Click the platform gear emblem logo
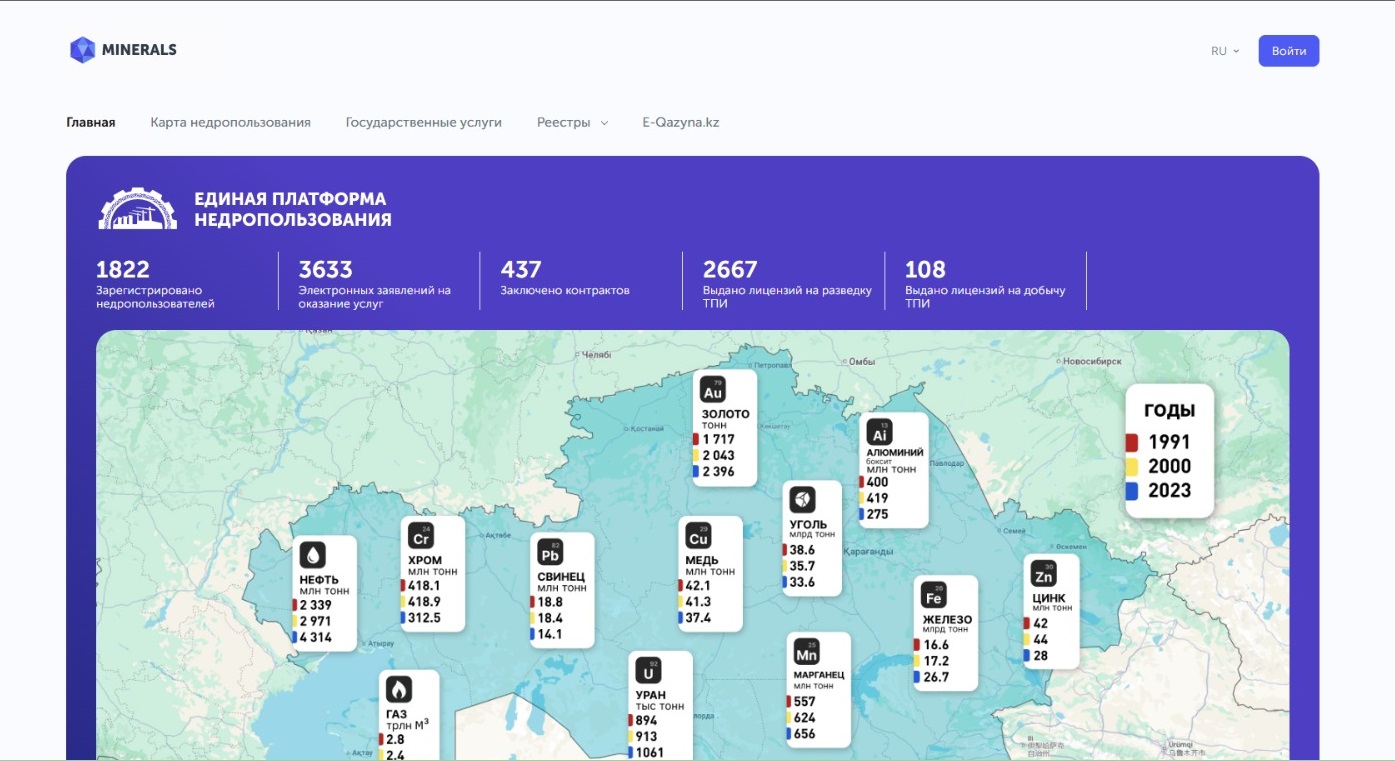The width and height of the screenshot is (1395, 761). (137, 209)
